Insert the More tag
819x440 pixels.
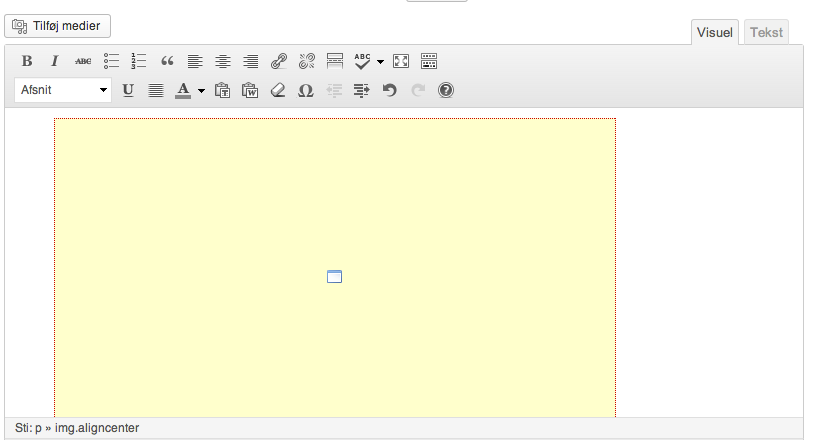[x=335, y=61]
